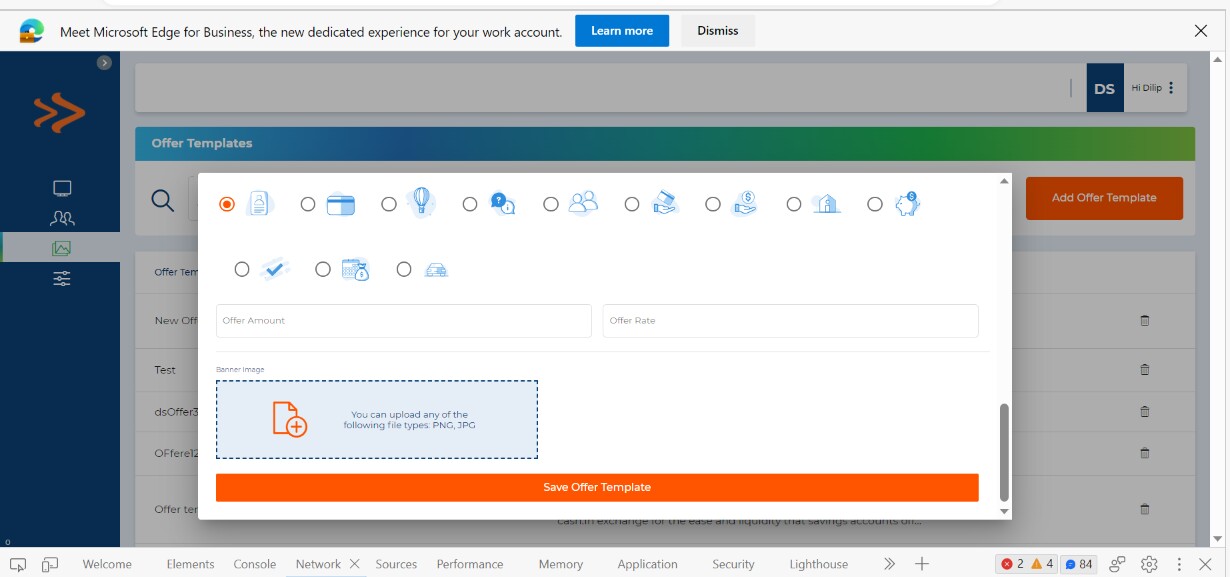1230x577 pixels.
Task: Expand the left sidebar with the chevron arrow
Action: tap(104, 62)
